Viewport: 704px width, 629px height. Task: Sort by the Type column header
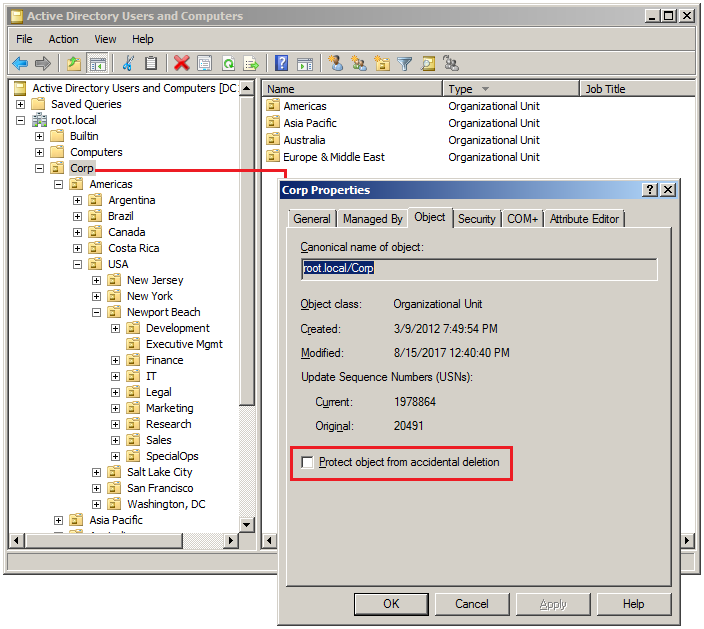coord(511,89)
